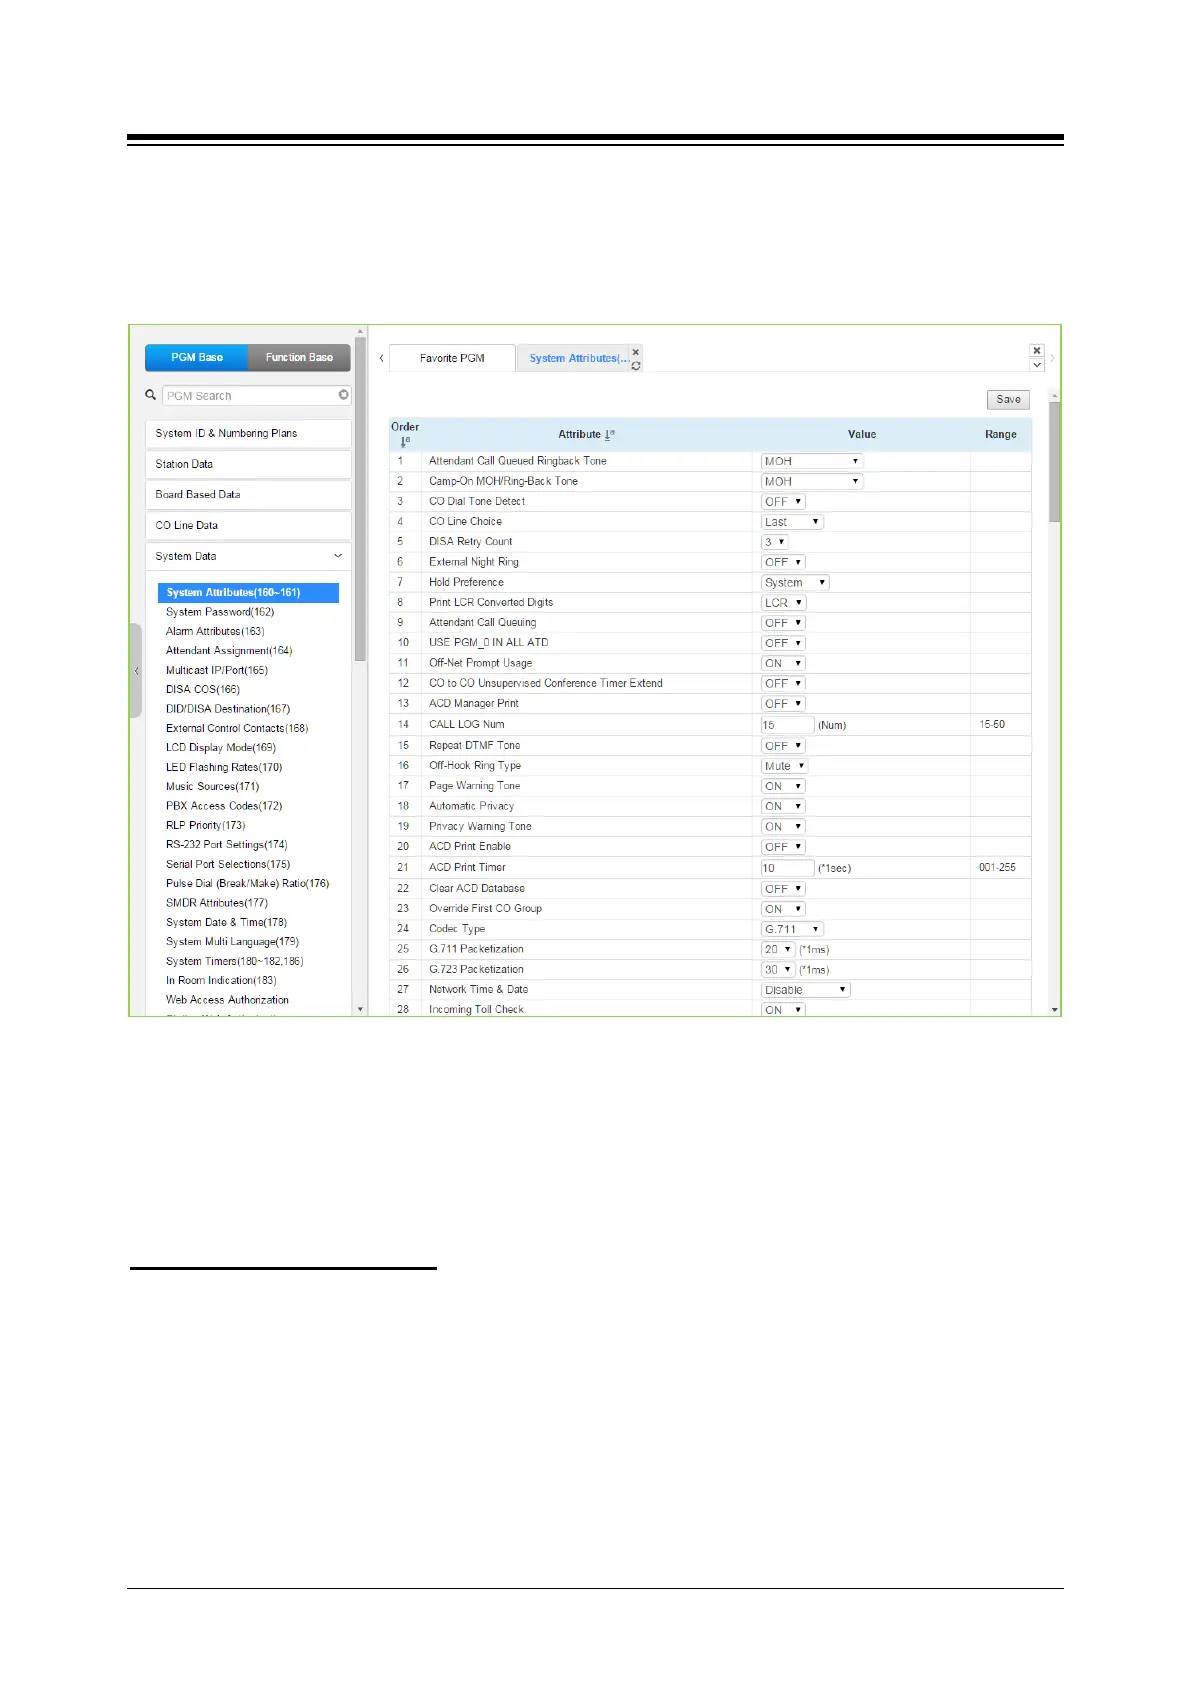This screenshot has width=1191, height=1684.
Task: Close the System Attributes tab
Action: [636, 352]
